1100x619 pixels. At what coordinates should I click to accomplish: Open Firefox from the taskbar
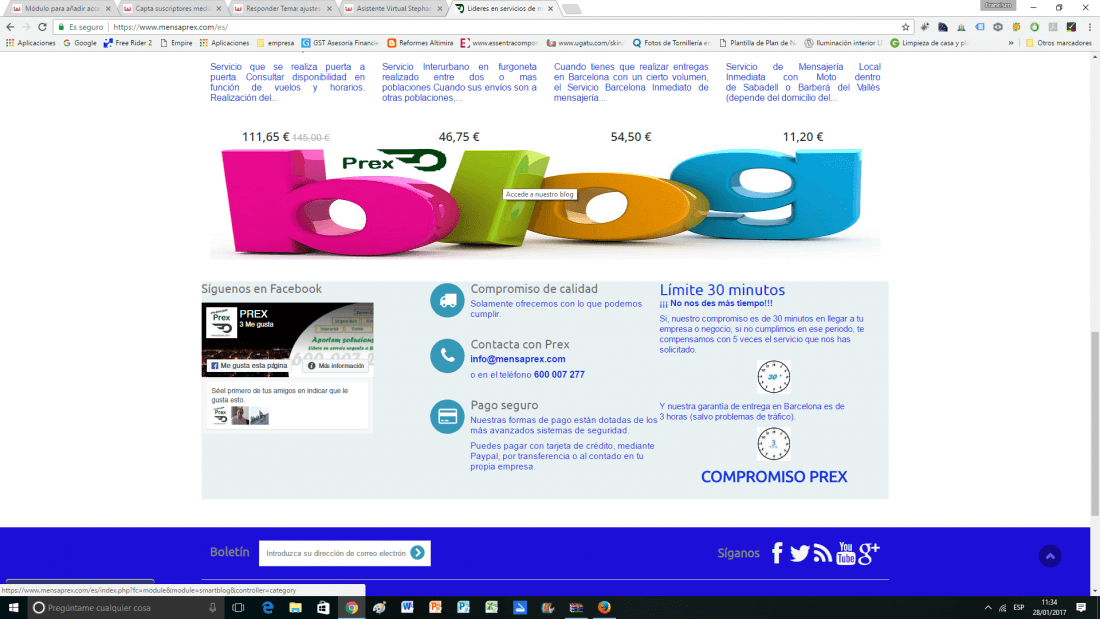[x=604, y=608]
